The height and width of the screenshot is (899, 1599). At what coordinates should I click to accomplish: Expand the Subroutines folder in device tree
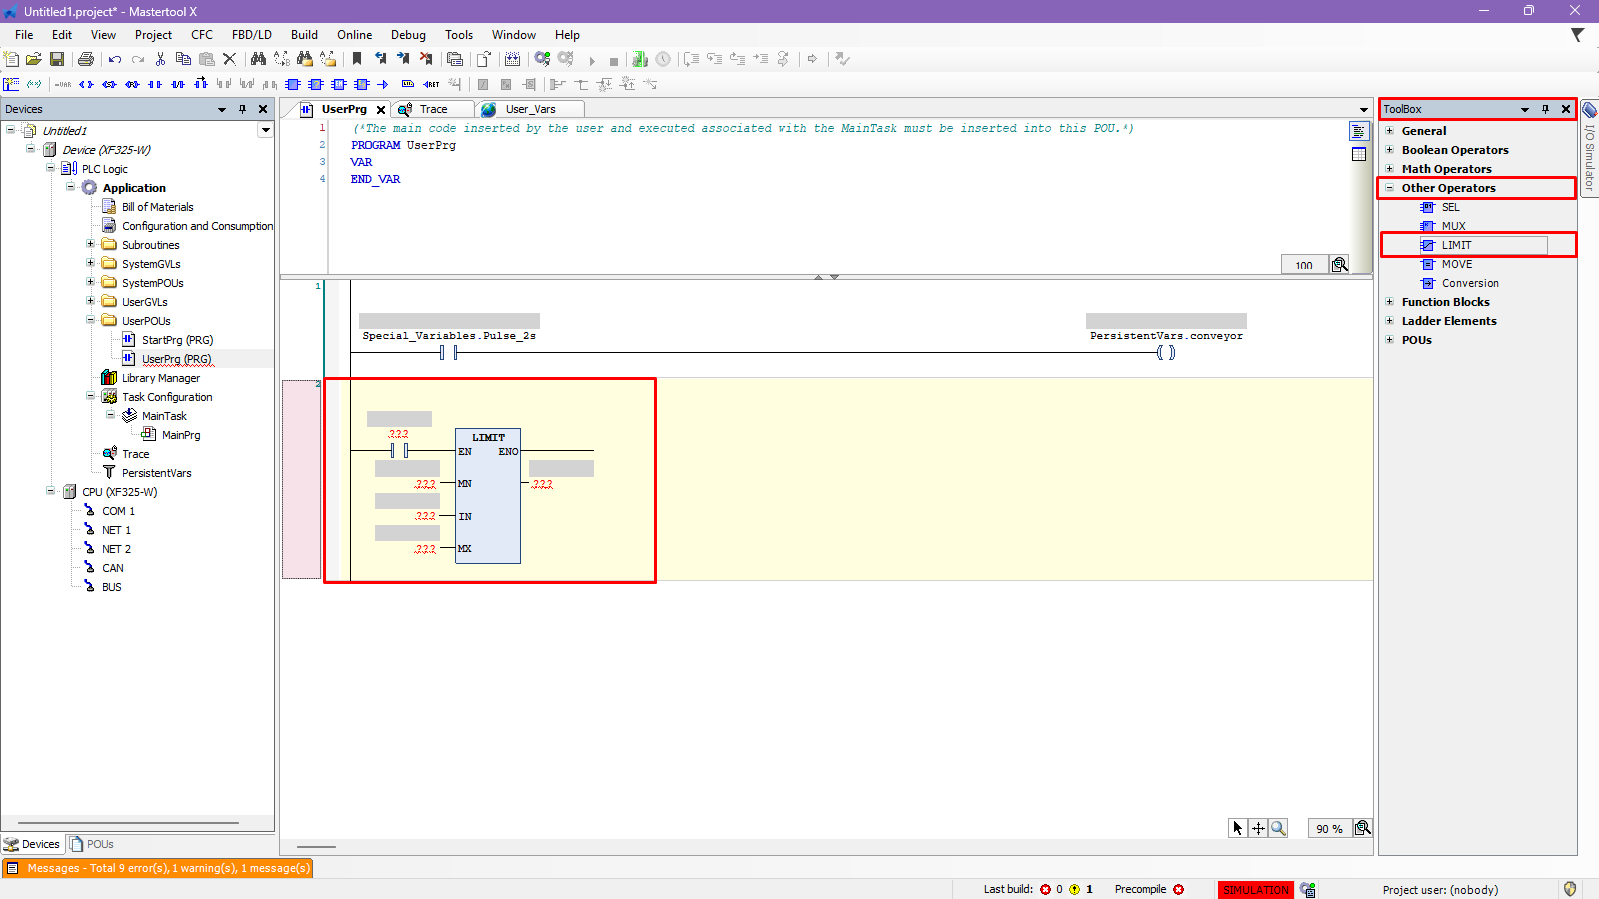click(90, 245)
